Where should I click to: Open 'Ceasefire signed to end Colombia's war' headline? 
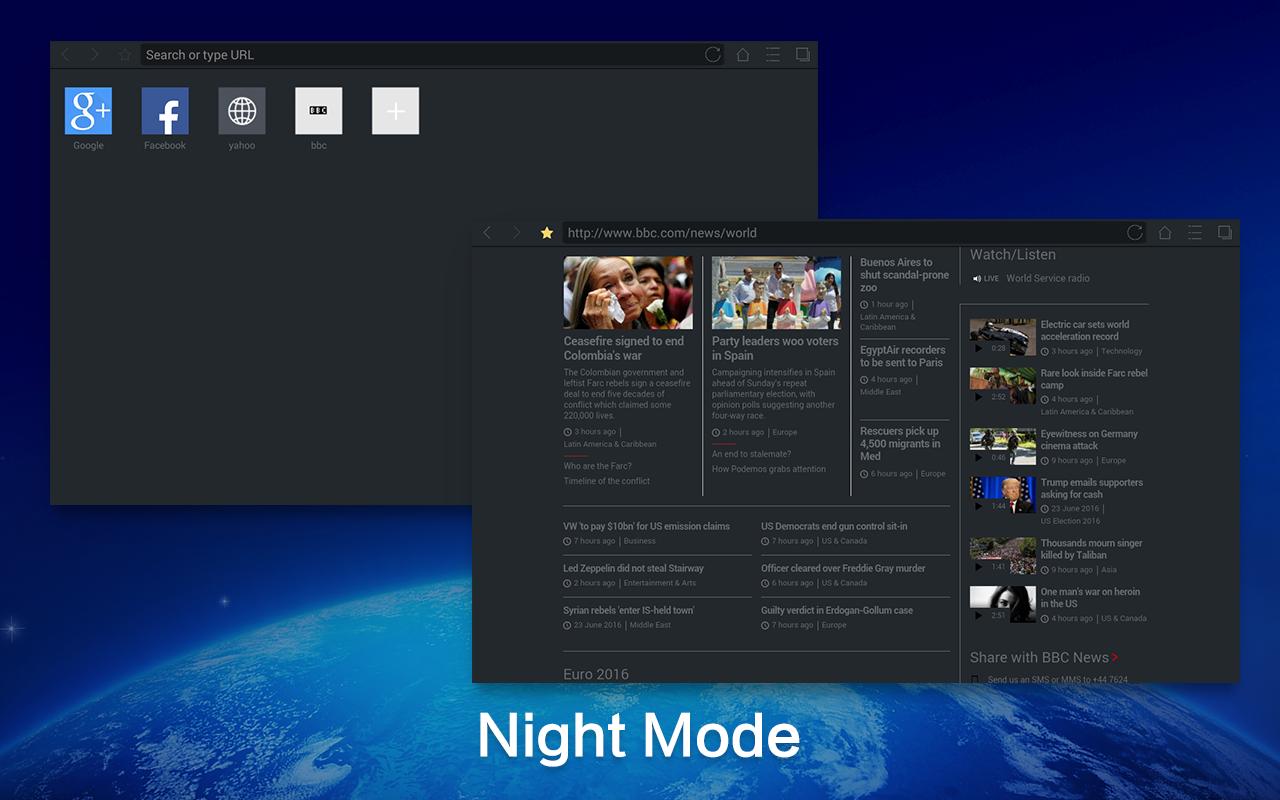(x=624, y=348)
